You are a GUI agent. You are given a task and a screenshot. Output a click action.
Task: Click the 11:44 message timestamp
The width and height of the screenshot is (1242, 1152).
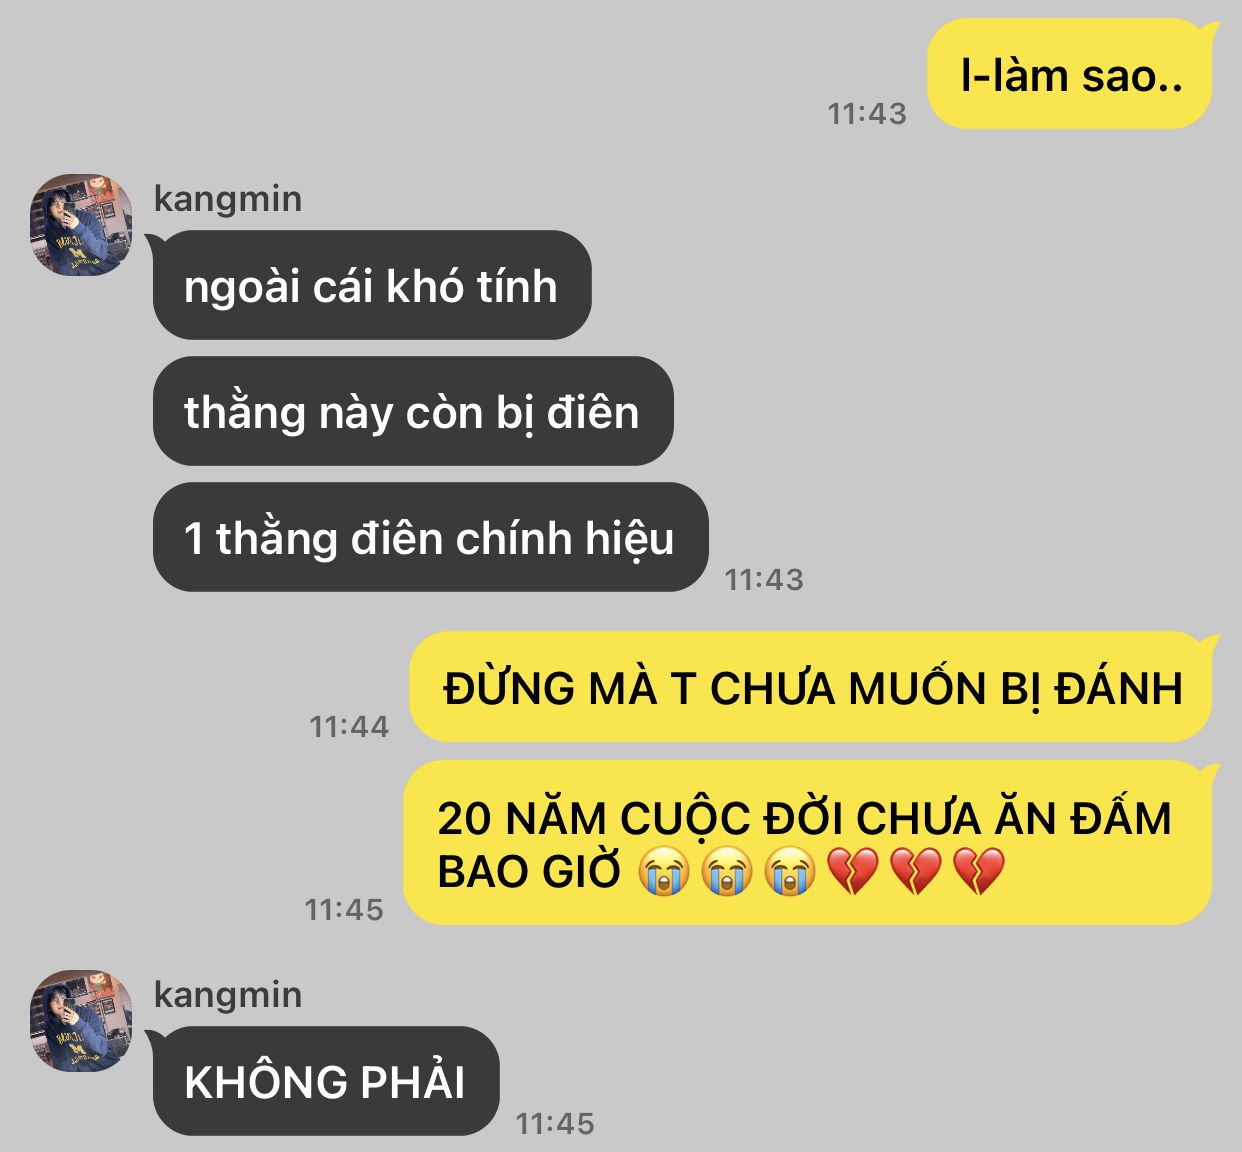[x=349, y=726]
